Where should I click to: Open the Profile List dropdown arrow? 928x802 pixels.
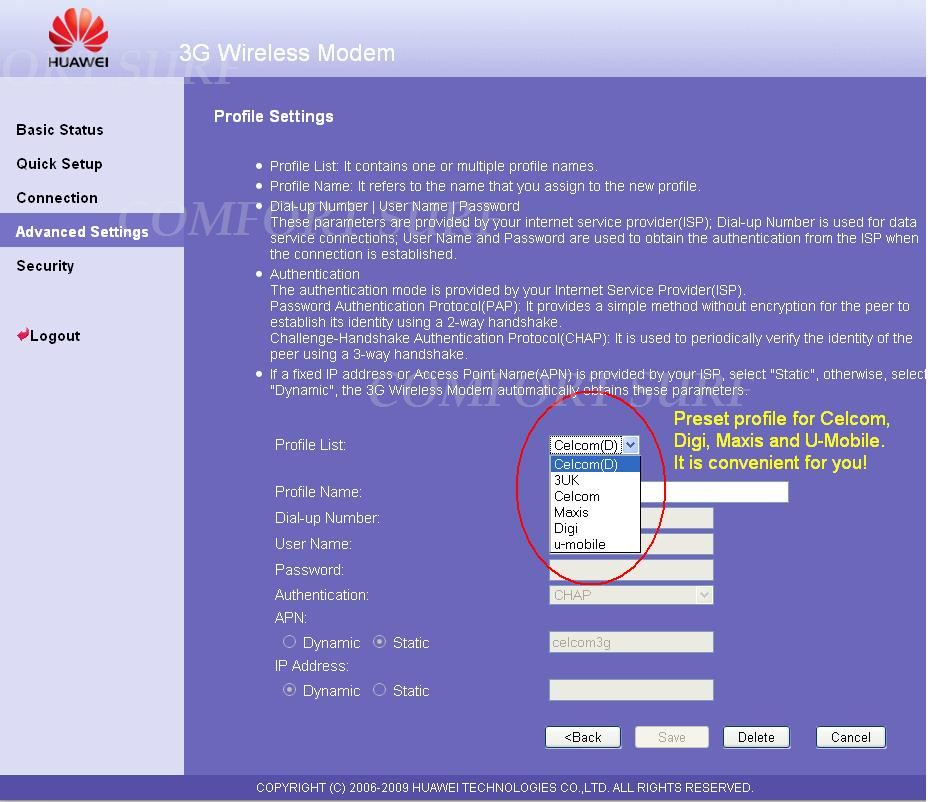630,445
